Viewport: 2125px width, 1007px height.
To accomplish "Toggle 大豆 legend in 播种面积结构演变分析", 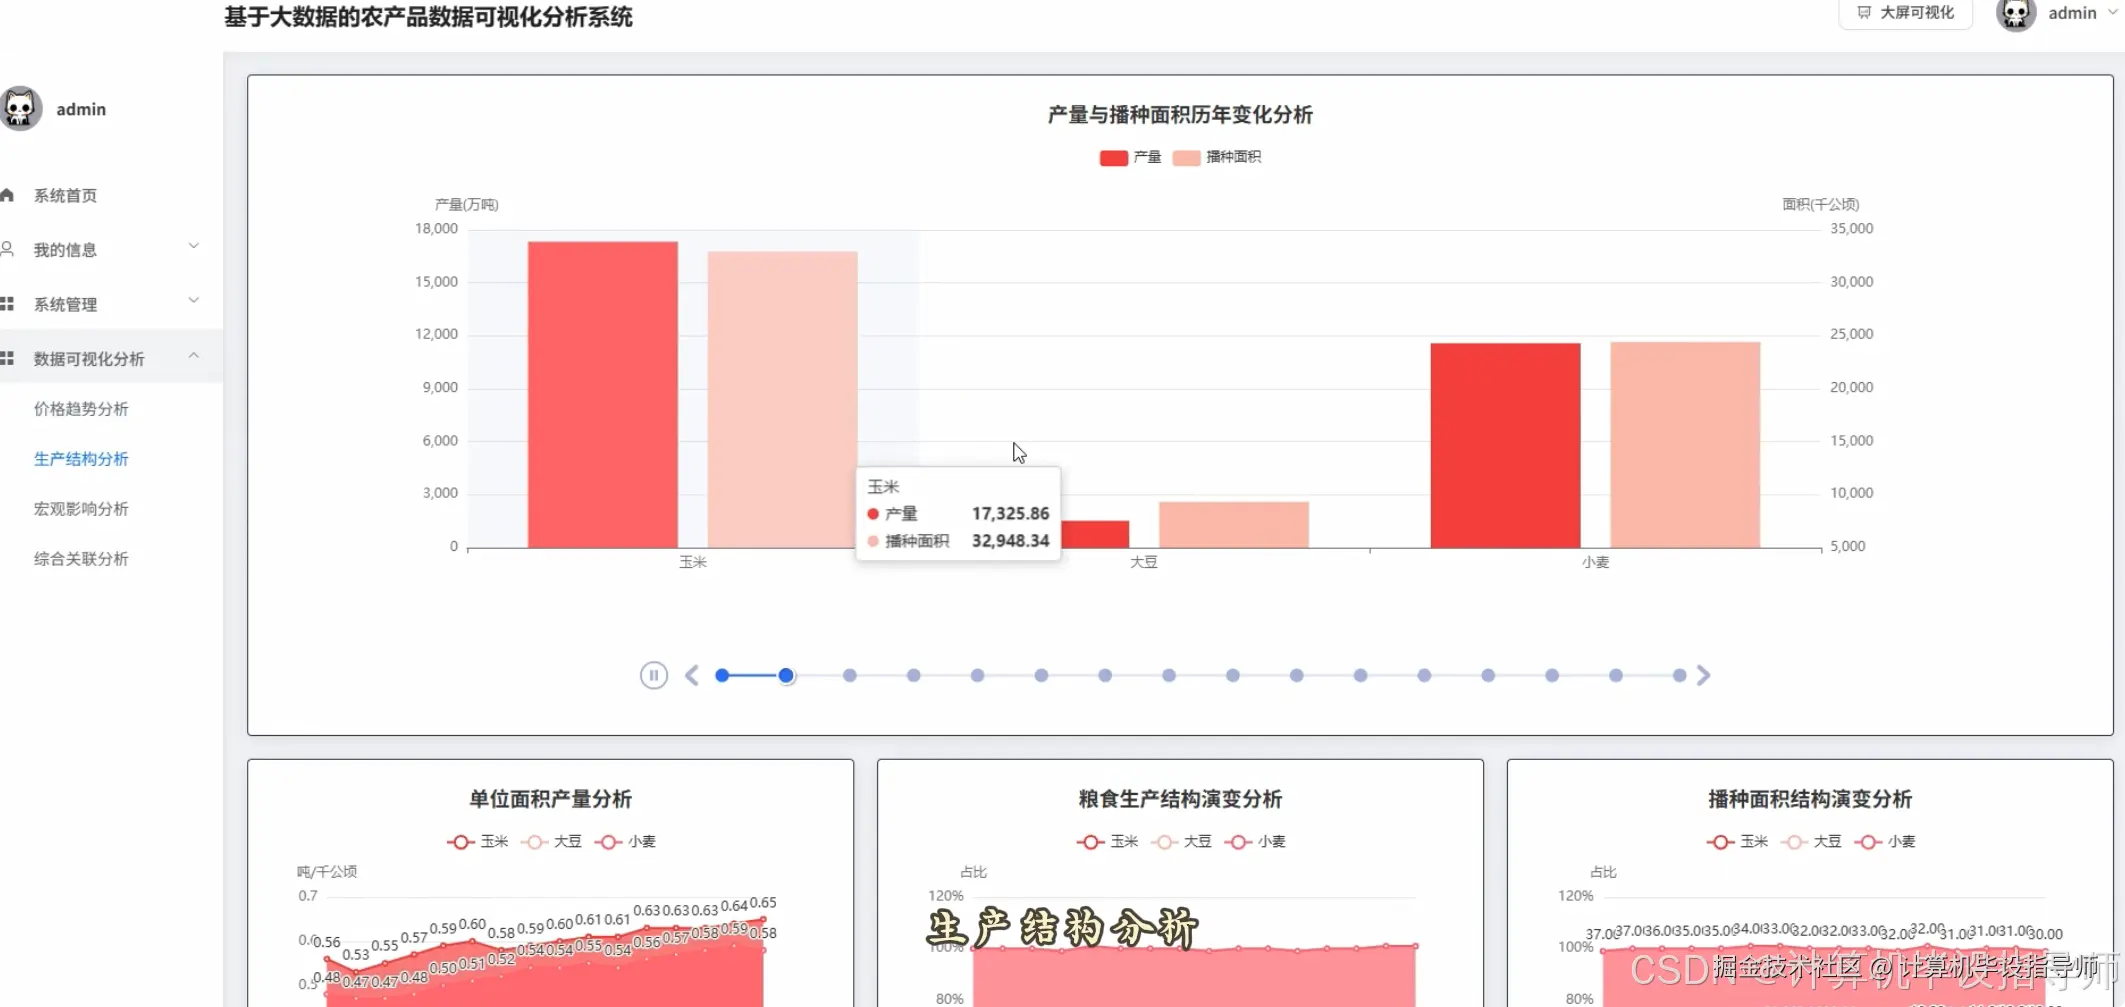I will coord(1812,842).
